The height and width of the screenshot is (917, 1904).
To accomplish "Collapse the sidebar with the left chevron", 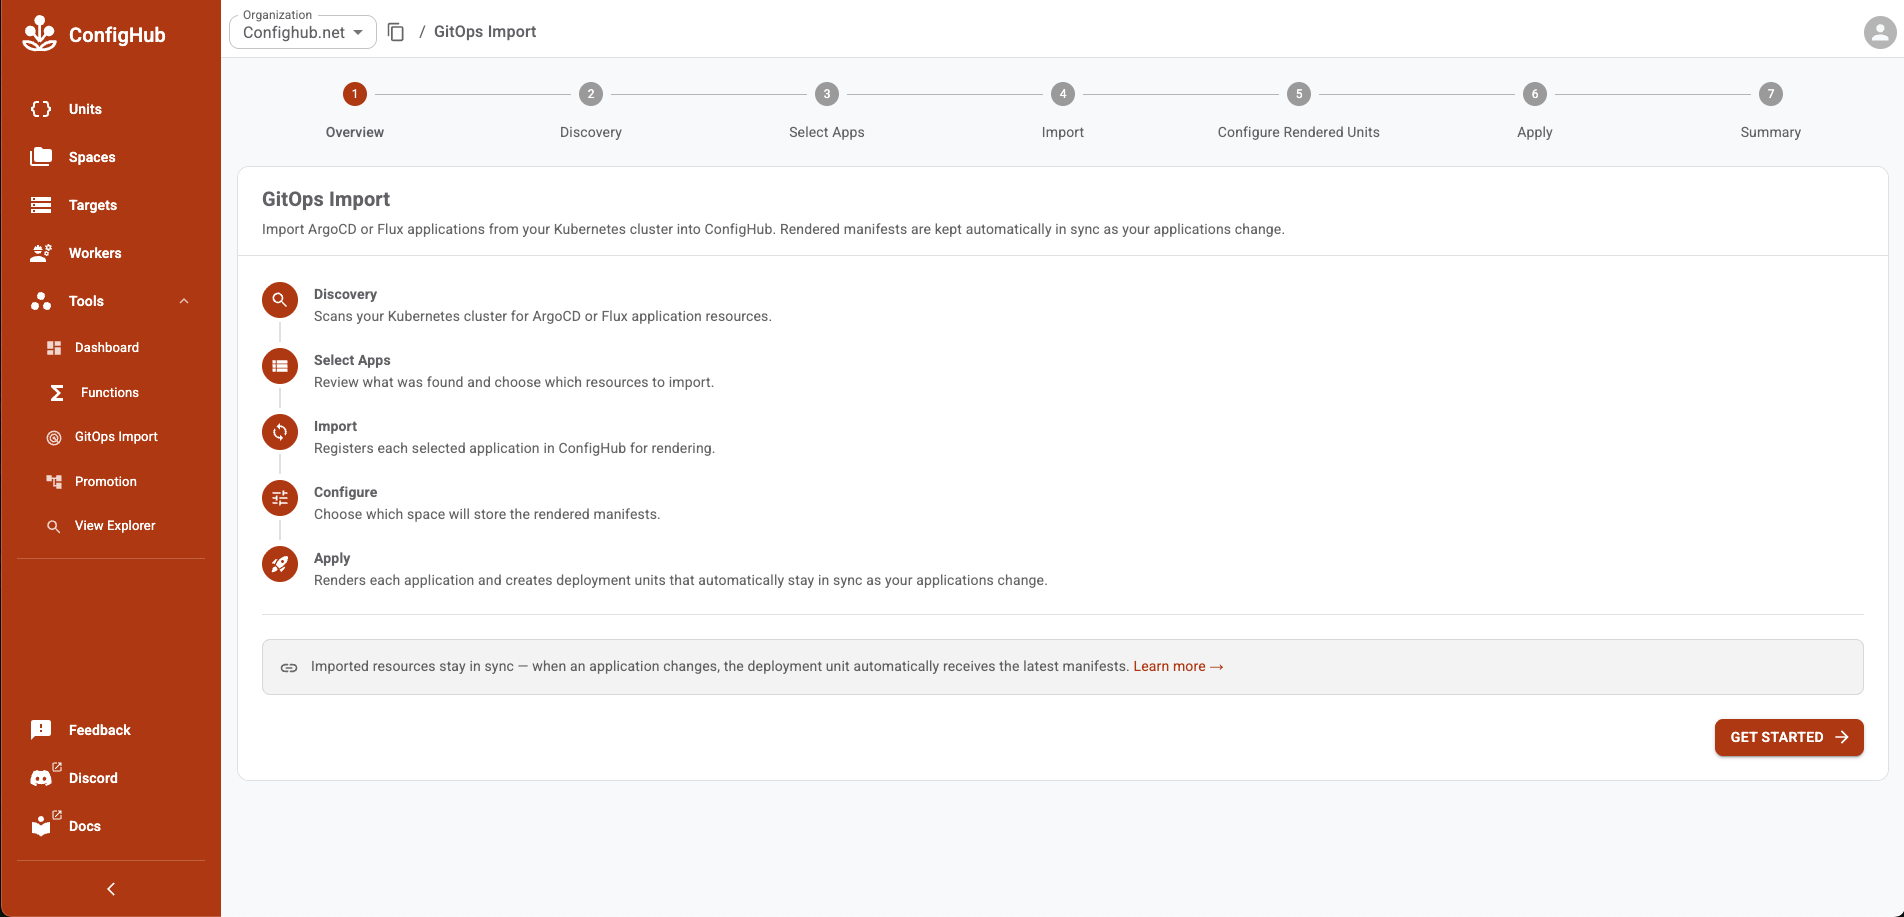I will tap(111, 889).
